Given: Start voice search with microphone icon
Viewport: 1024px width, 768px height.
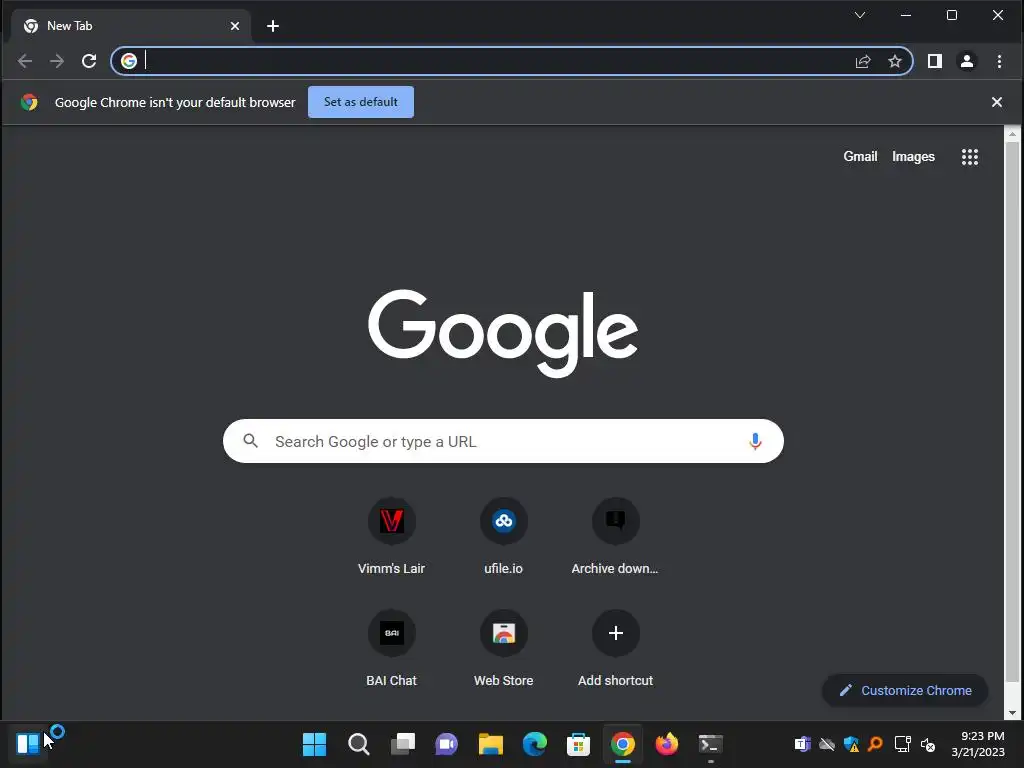Looking at the screenshot, I should pos(755,441).
